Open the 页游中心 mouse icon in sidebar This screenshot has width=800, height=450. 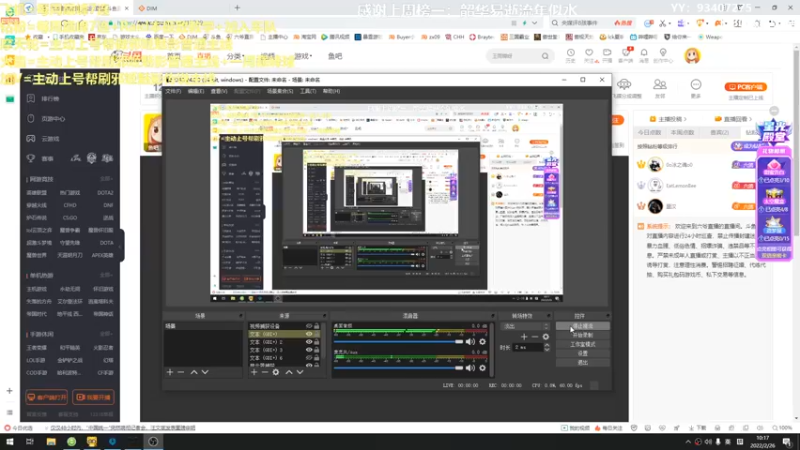31,118
